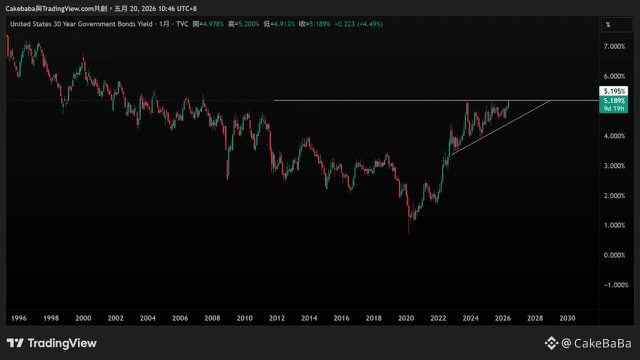Click the @ CakeBaBa author name
Image resolution: width=640 pixels, height=360 pixels.
click(596, 343)
